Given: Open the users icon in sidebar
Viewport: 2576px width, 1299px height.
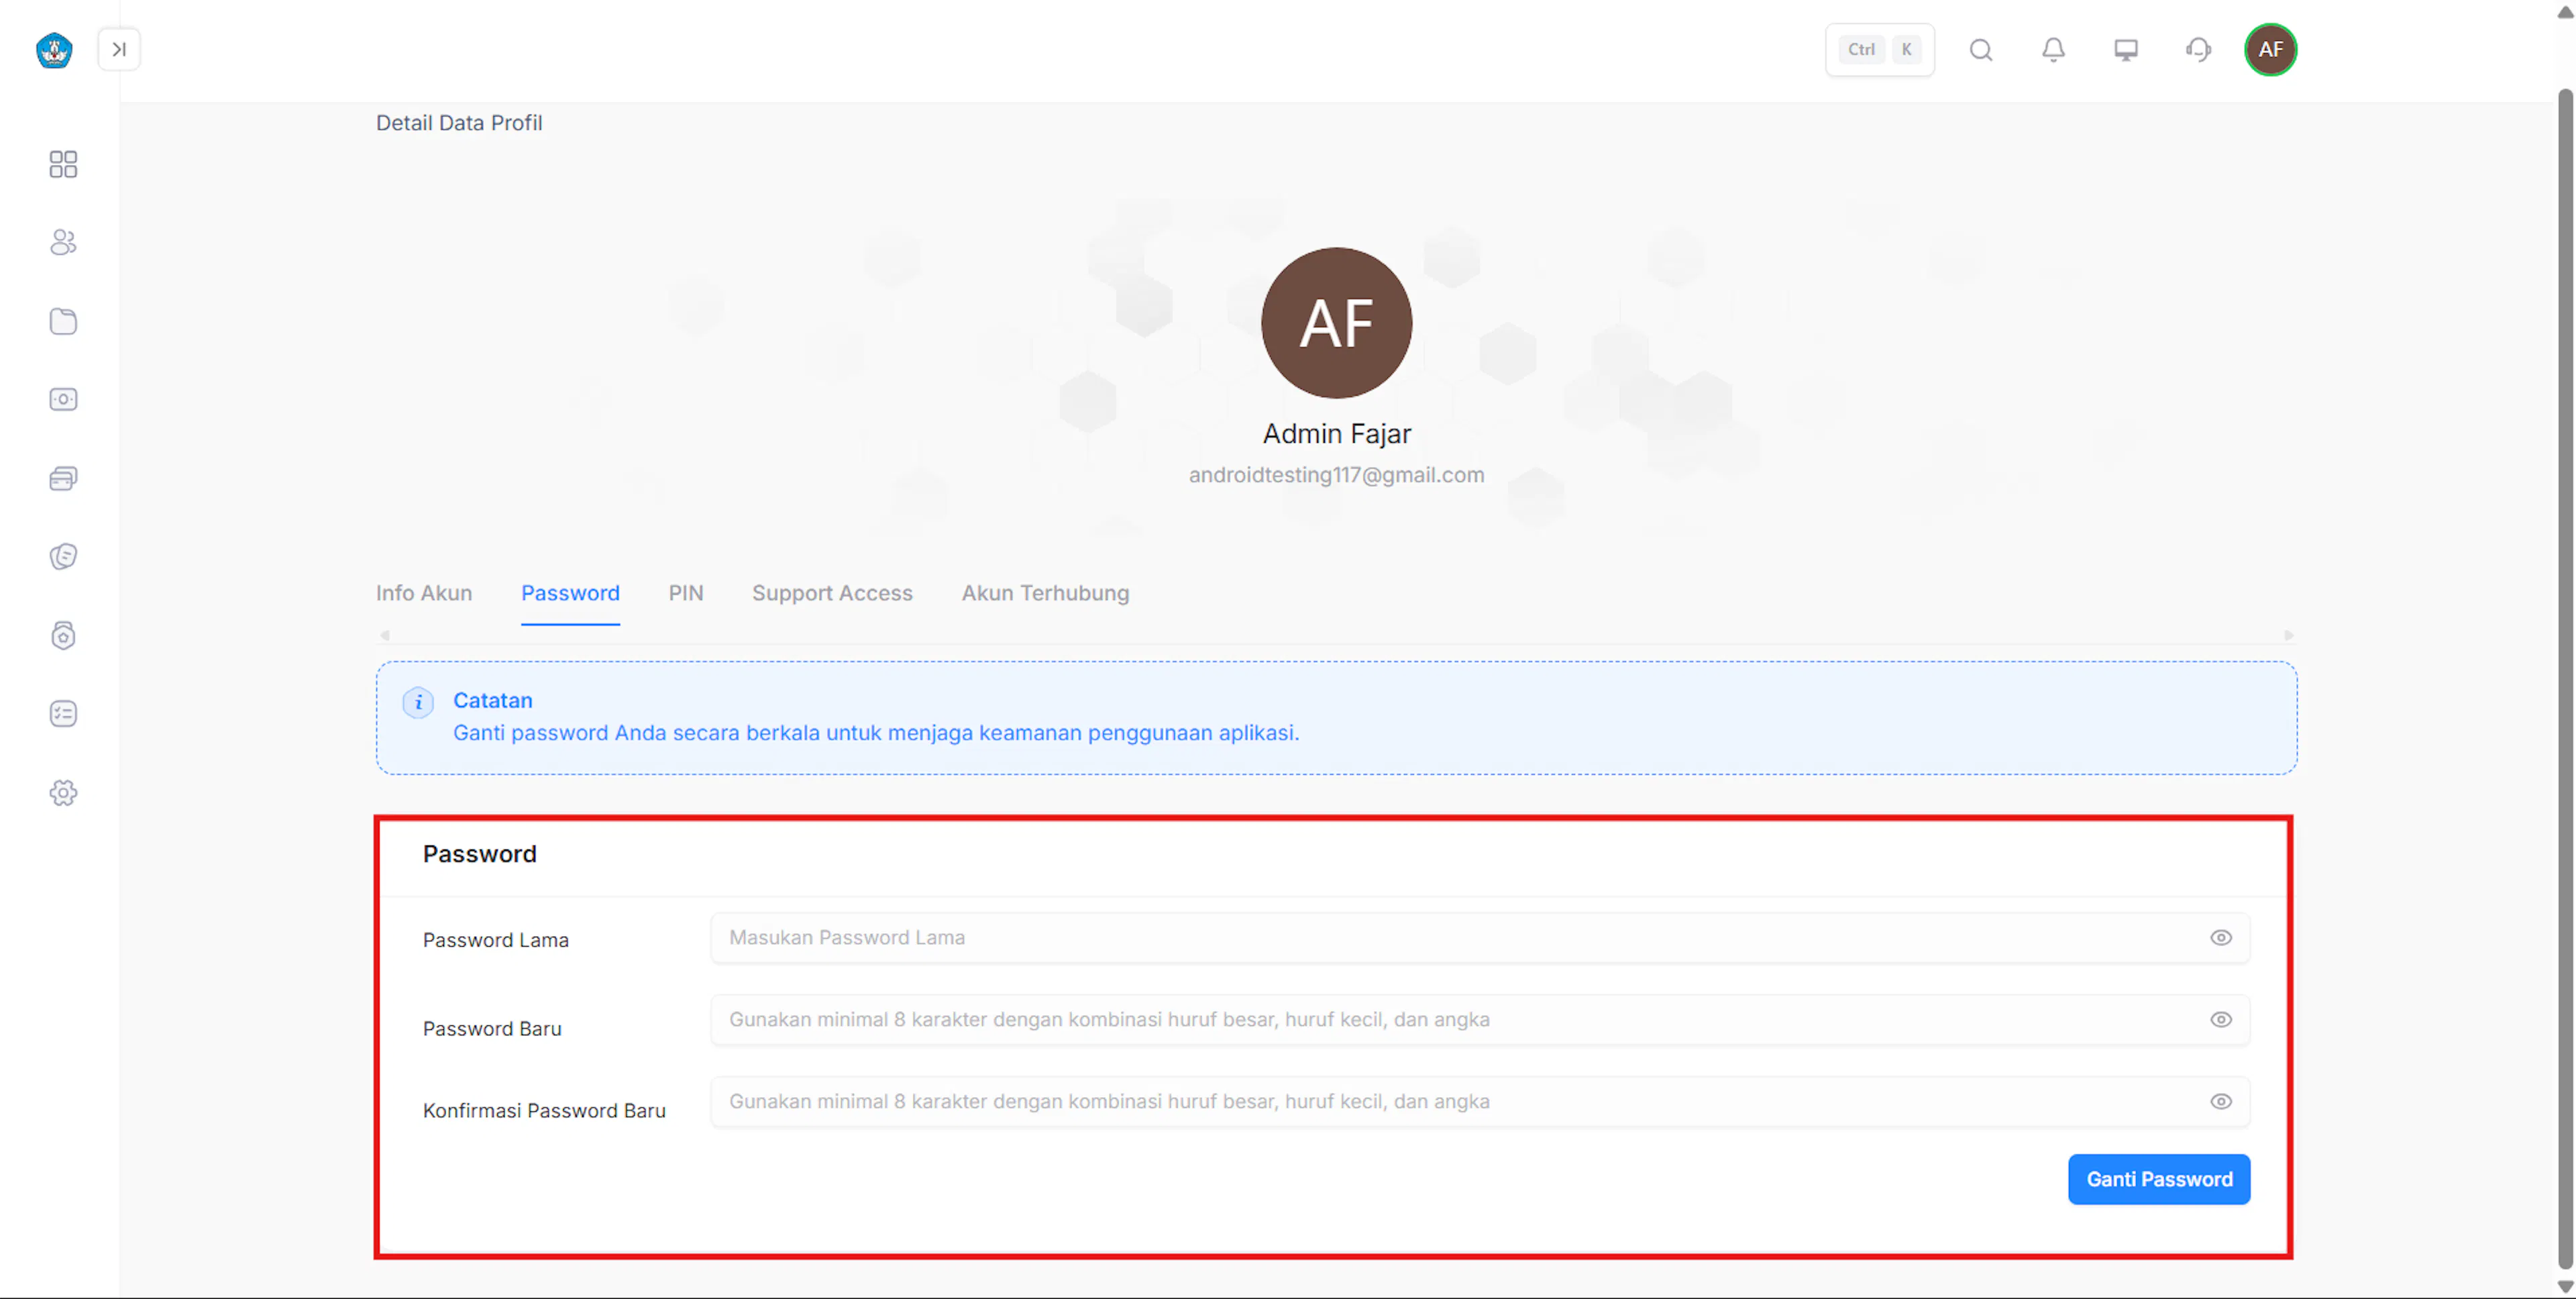Looking at the screenshot, I should (63, 242).
